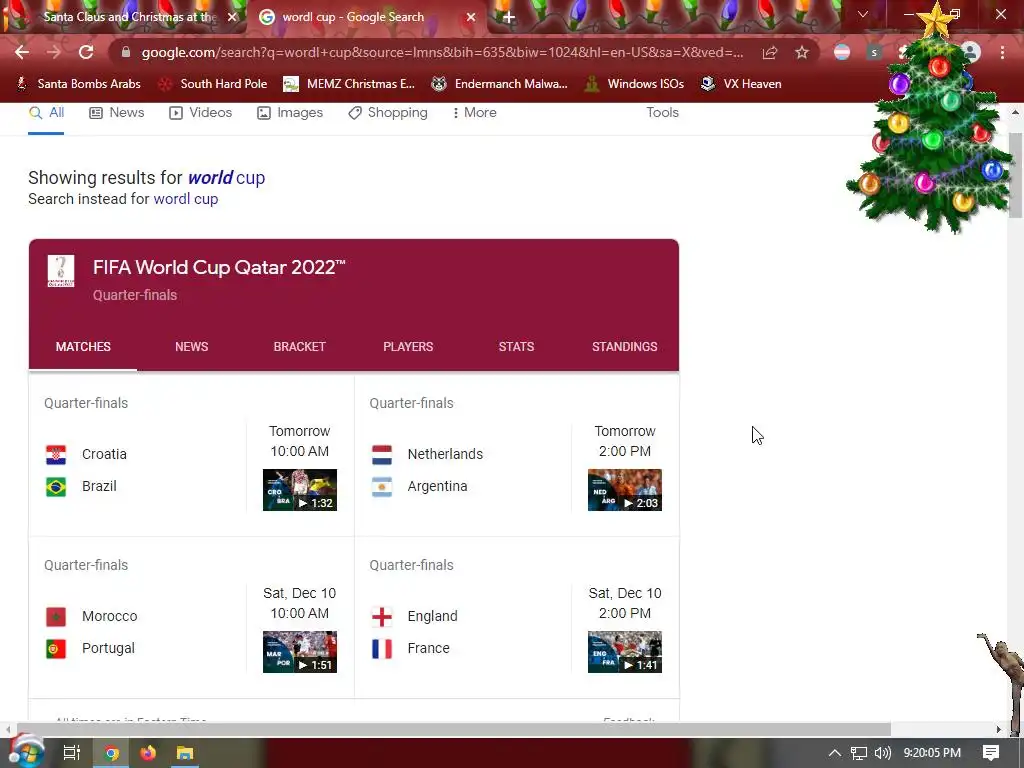Open a new browser tab

(509, 17)
